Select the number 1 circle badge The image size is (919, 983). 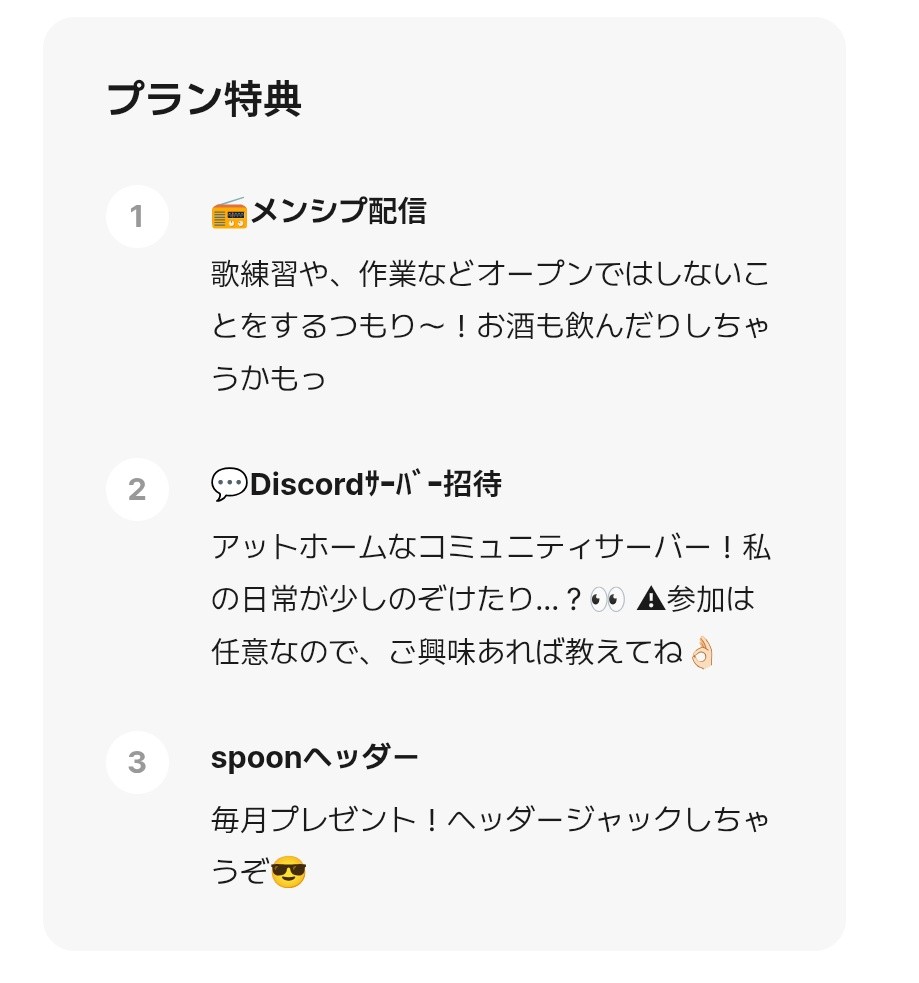137,216
